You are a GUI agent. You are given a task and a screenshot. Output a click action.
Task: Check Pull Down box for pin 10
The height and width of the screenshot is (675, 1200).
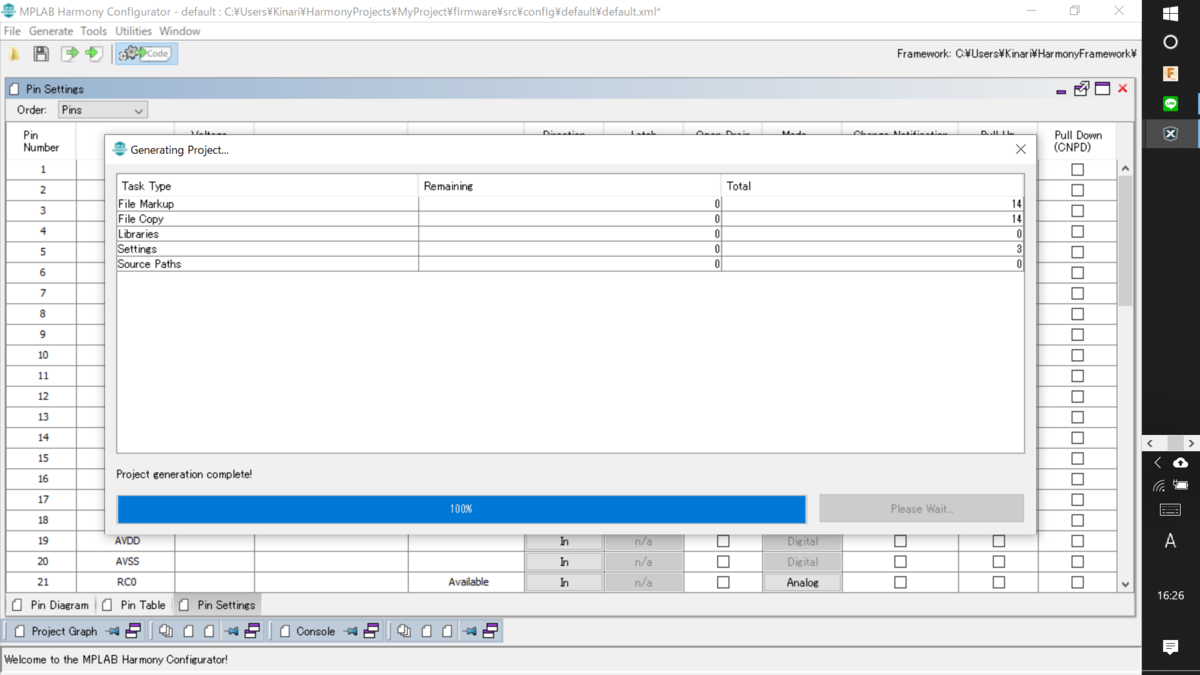pyautogui.click(x=1077, y=355)
